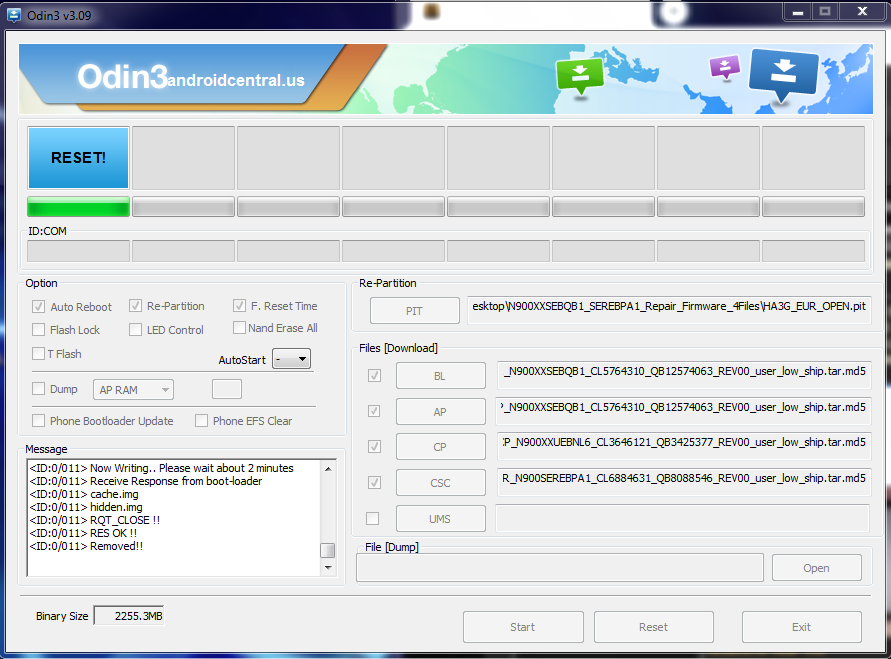
Task: Click the message log scroll down arrow
Action: coord(328,567)
